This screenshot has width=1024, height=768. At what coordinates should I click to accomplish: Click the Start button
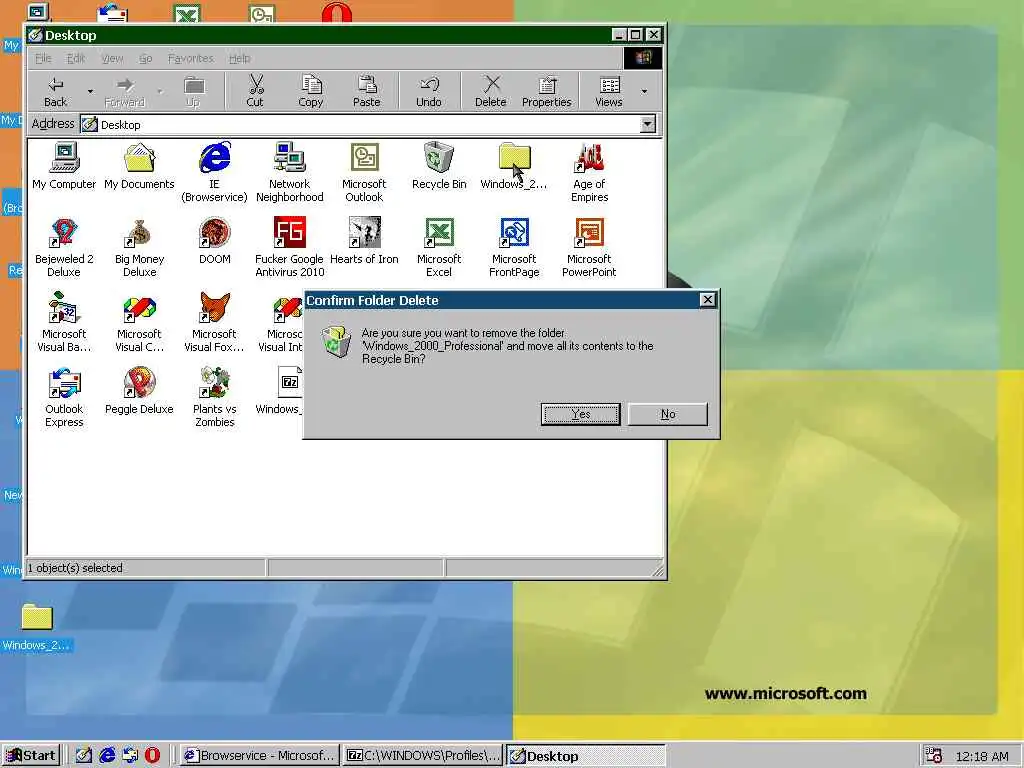pos(31,756)
